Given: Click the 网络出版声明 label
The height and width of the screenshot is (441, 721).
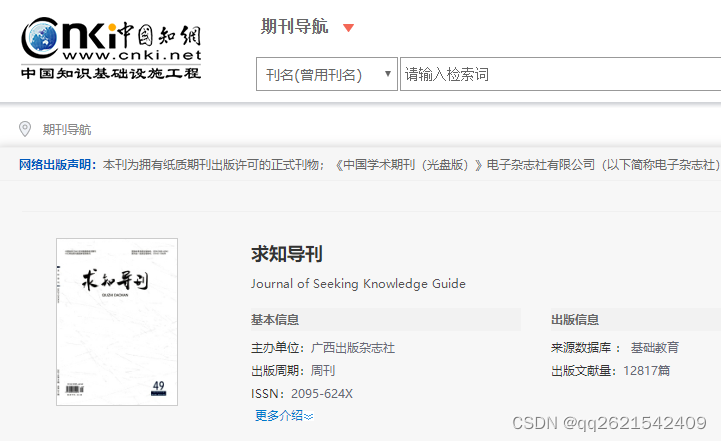Looking at the screenshot, I should [x=57, y=165].
